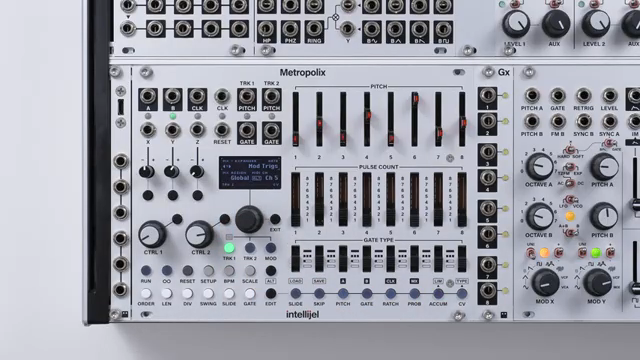Flip the LFO/VCO mode switch

[x=570, y=200]
